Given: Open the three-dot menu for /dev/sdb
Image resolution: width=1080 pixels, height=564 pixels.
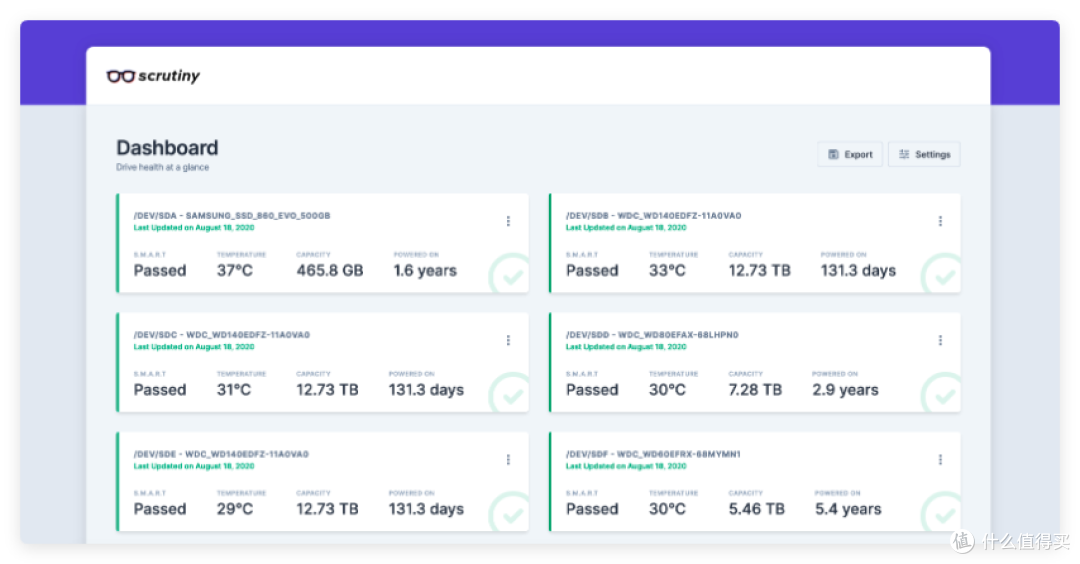Looking at the screenshot, I should [940, 221].
